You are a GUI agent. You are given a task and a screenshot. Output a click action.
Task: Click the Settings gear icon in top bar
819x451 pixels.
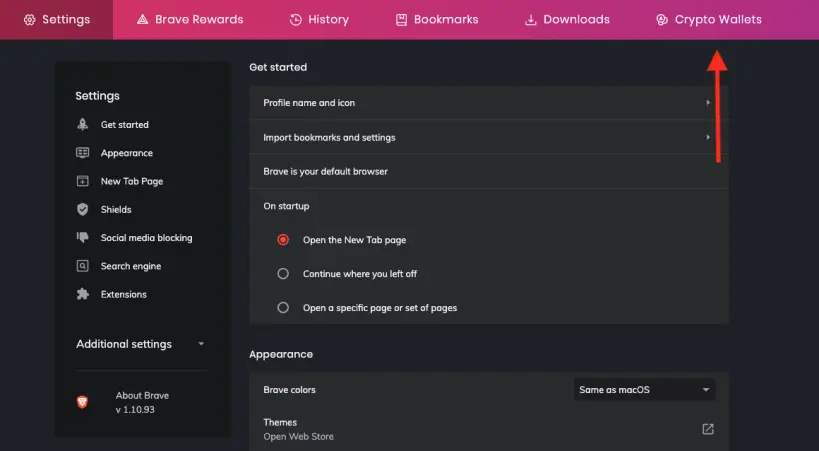tap(30, 20)
